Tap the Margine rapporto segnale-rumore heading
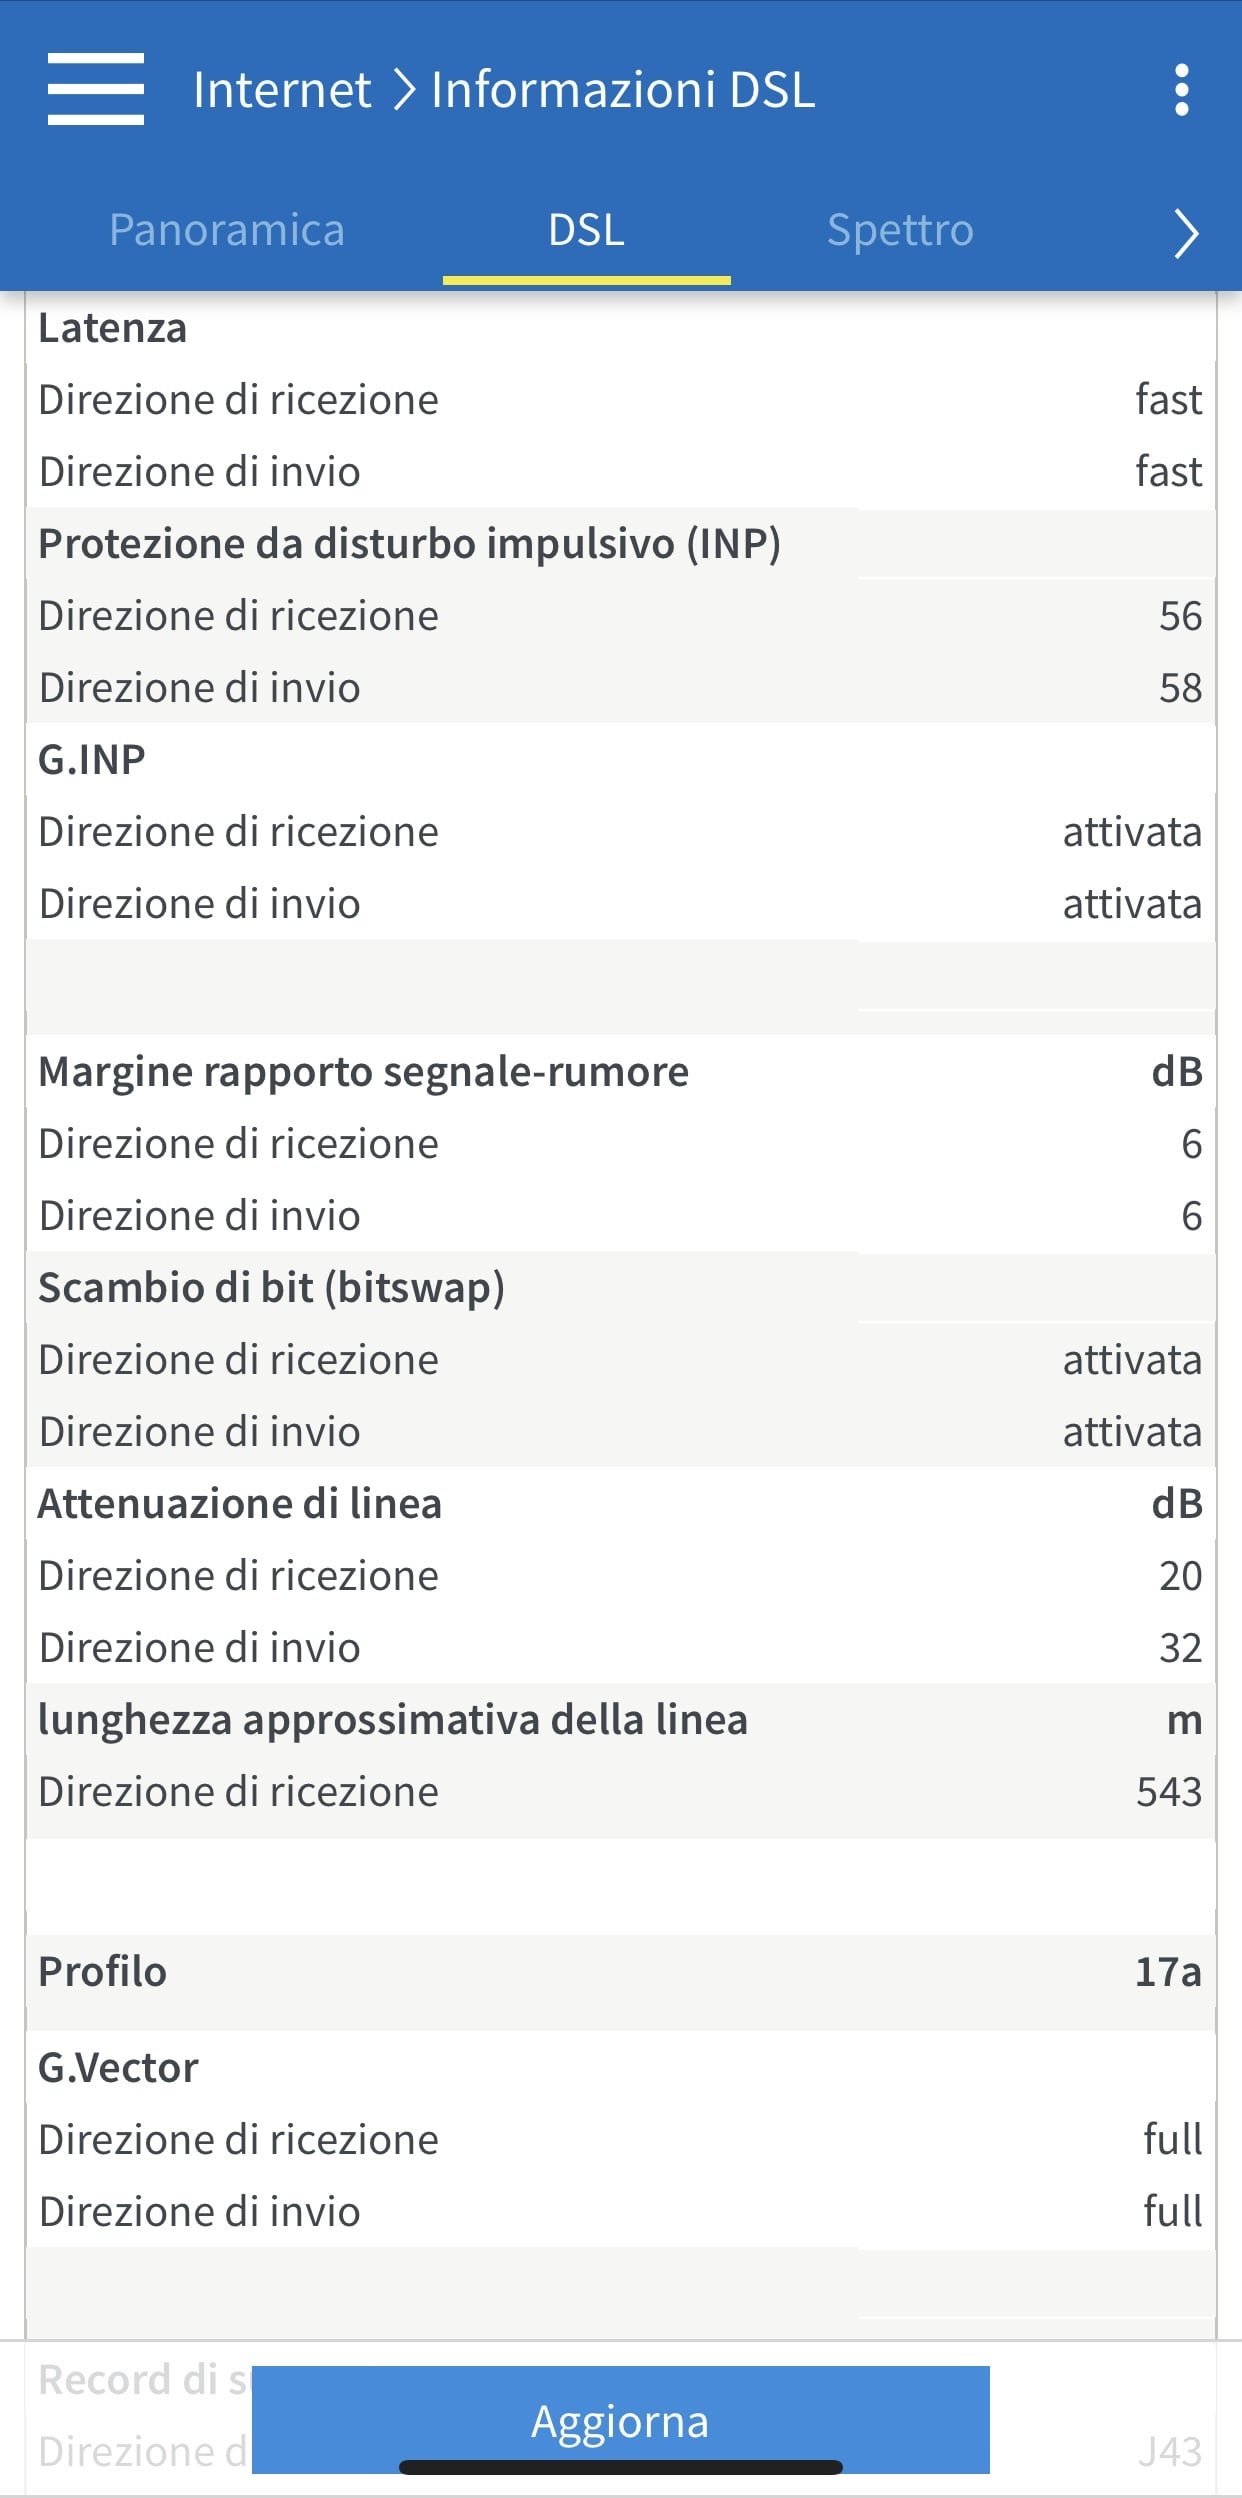Image resolution: width=1242 pixels, height=2498 pixels. coord(364,1072)
